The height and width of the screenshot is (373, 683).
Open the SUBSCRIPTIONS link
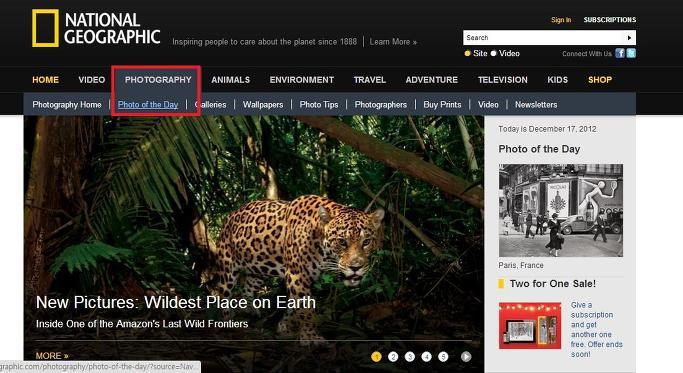click(610, 20)
